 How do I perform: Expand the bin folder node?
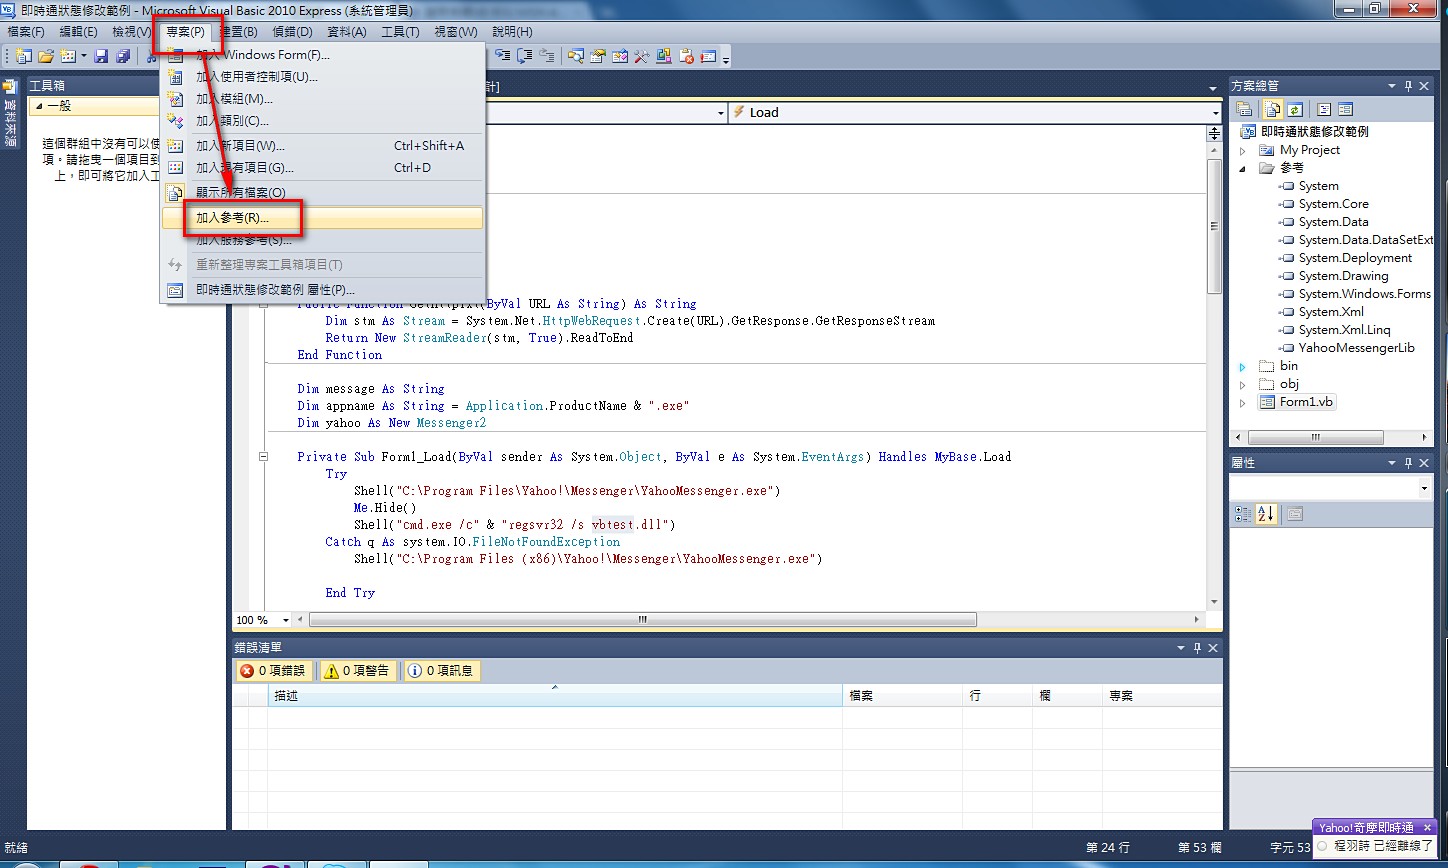pyautogui.click(x=1243, y=366)
